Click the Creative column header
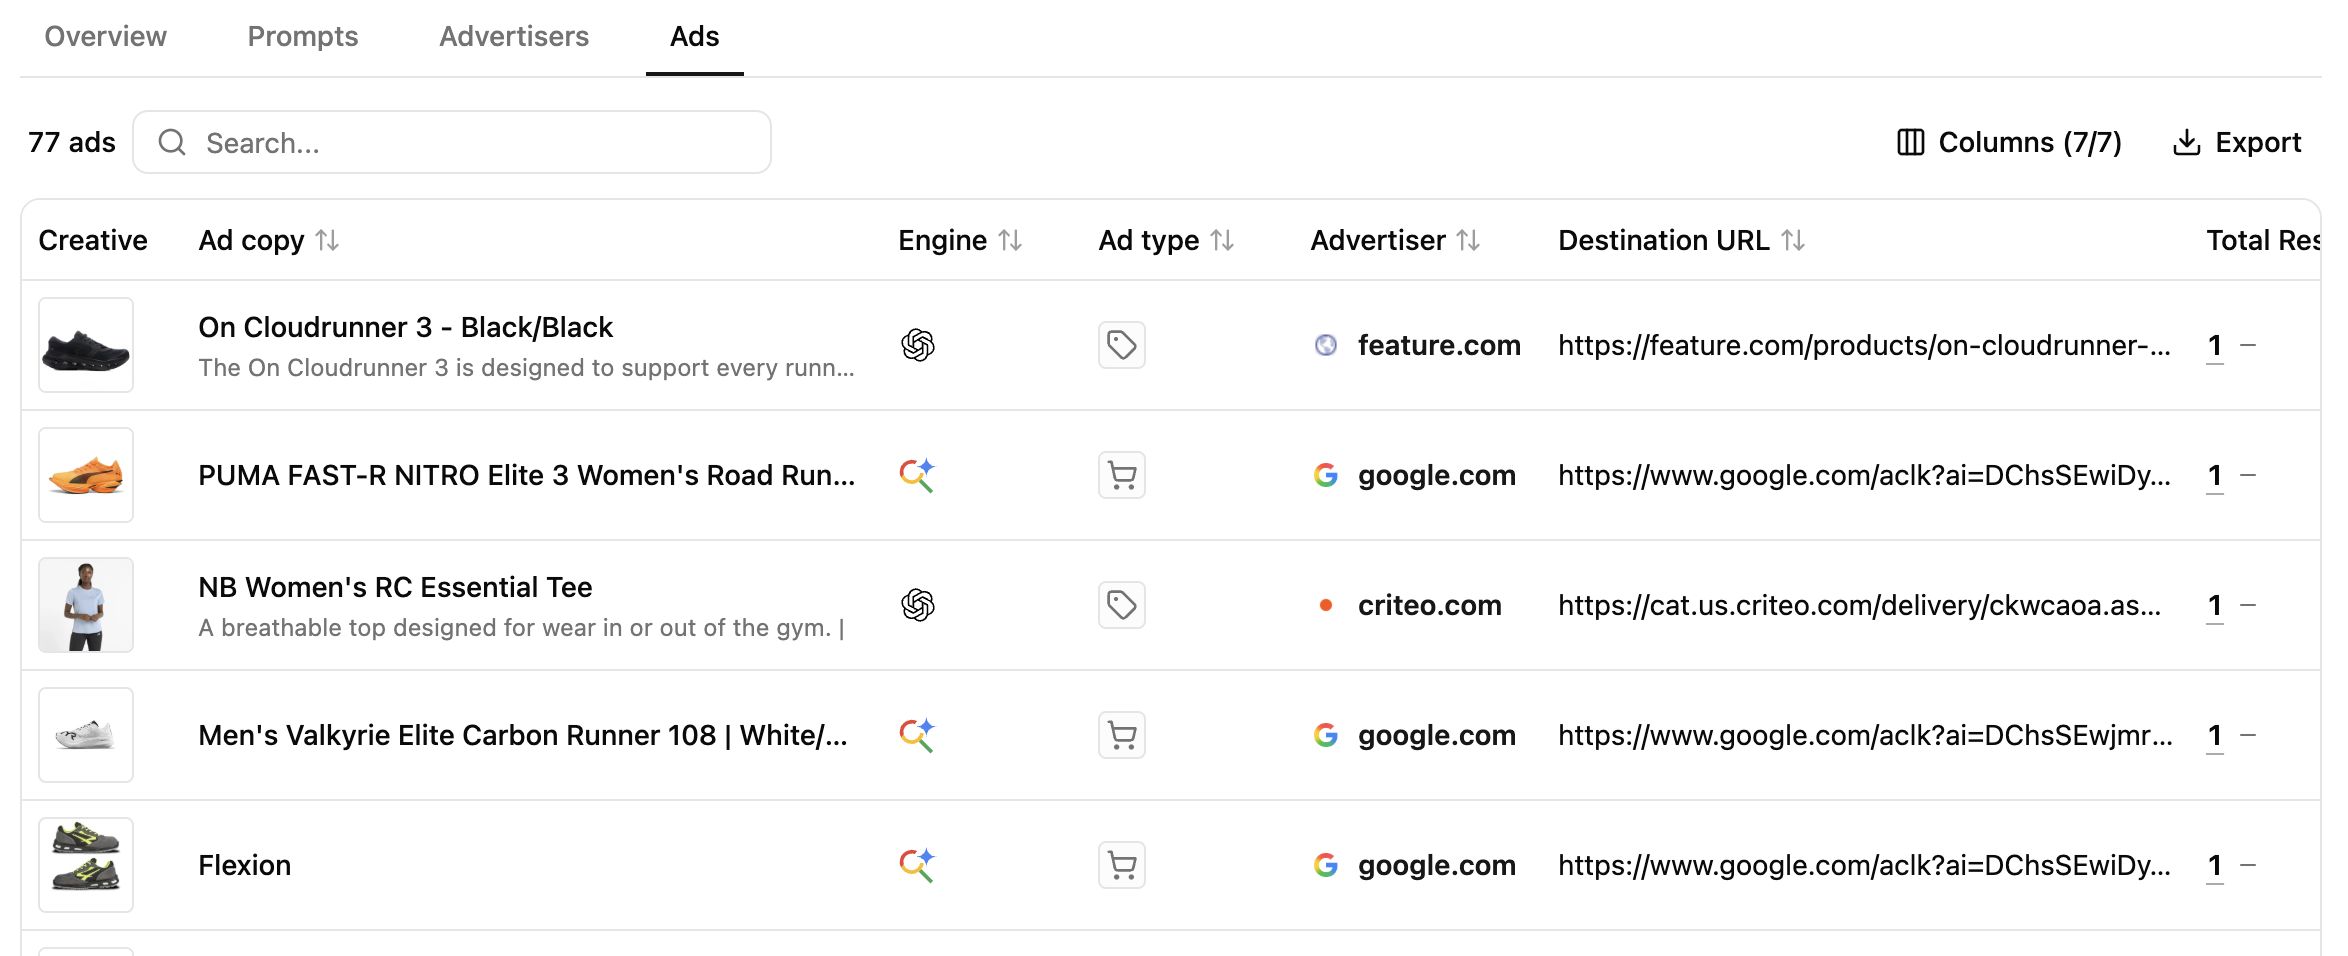The image size is (2348, 956). pos(93,240)
